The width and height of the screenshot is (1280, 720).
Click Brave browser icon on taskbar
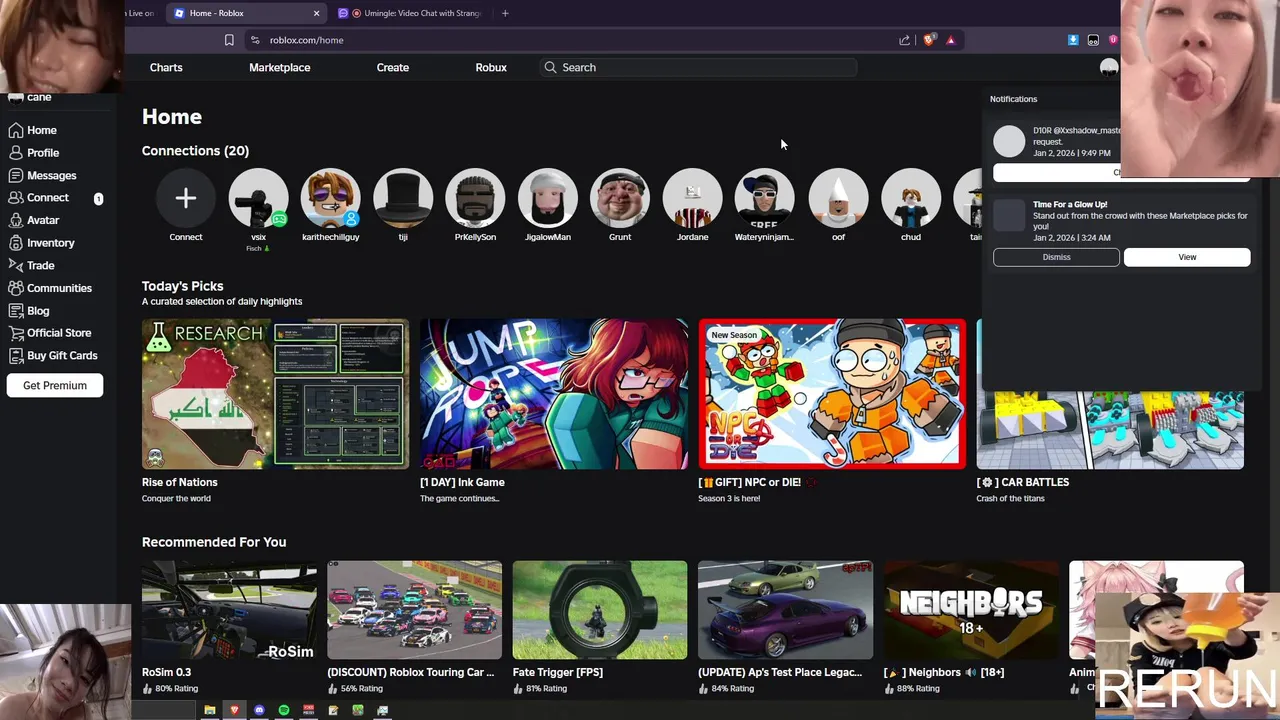pyautogui.click(x=234, y=710)
